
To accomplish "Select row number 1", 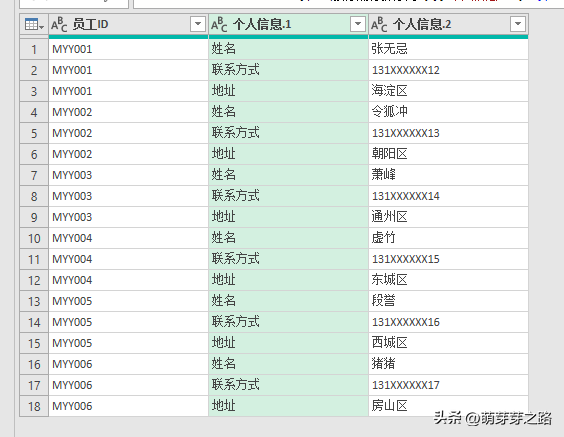I will click(34, 49).
